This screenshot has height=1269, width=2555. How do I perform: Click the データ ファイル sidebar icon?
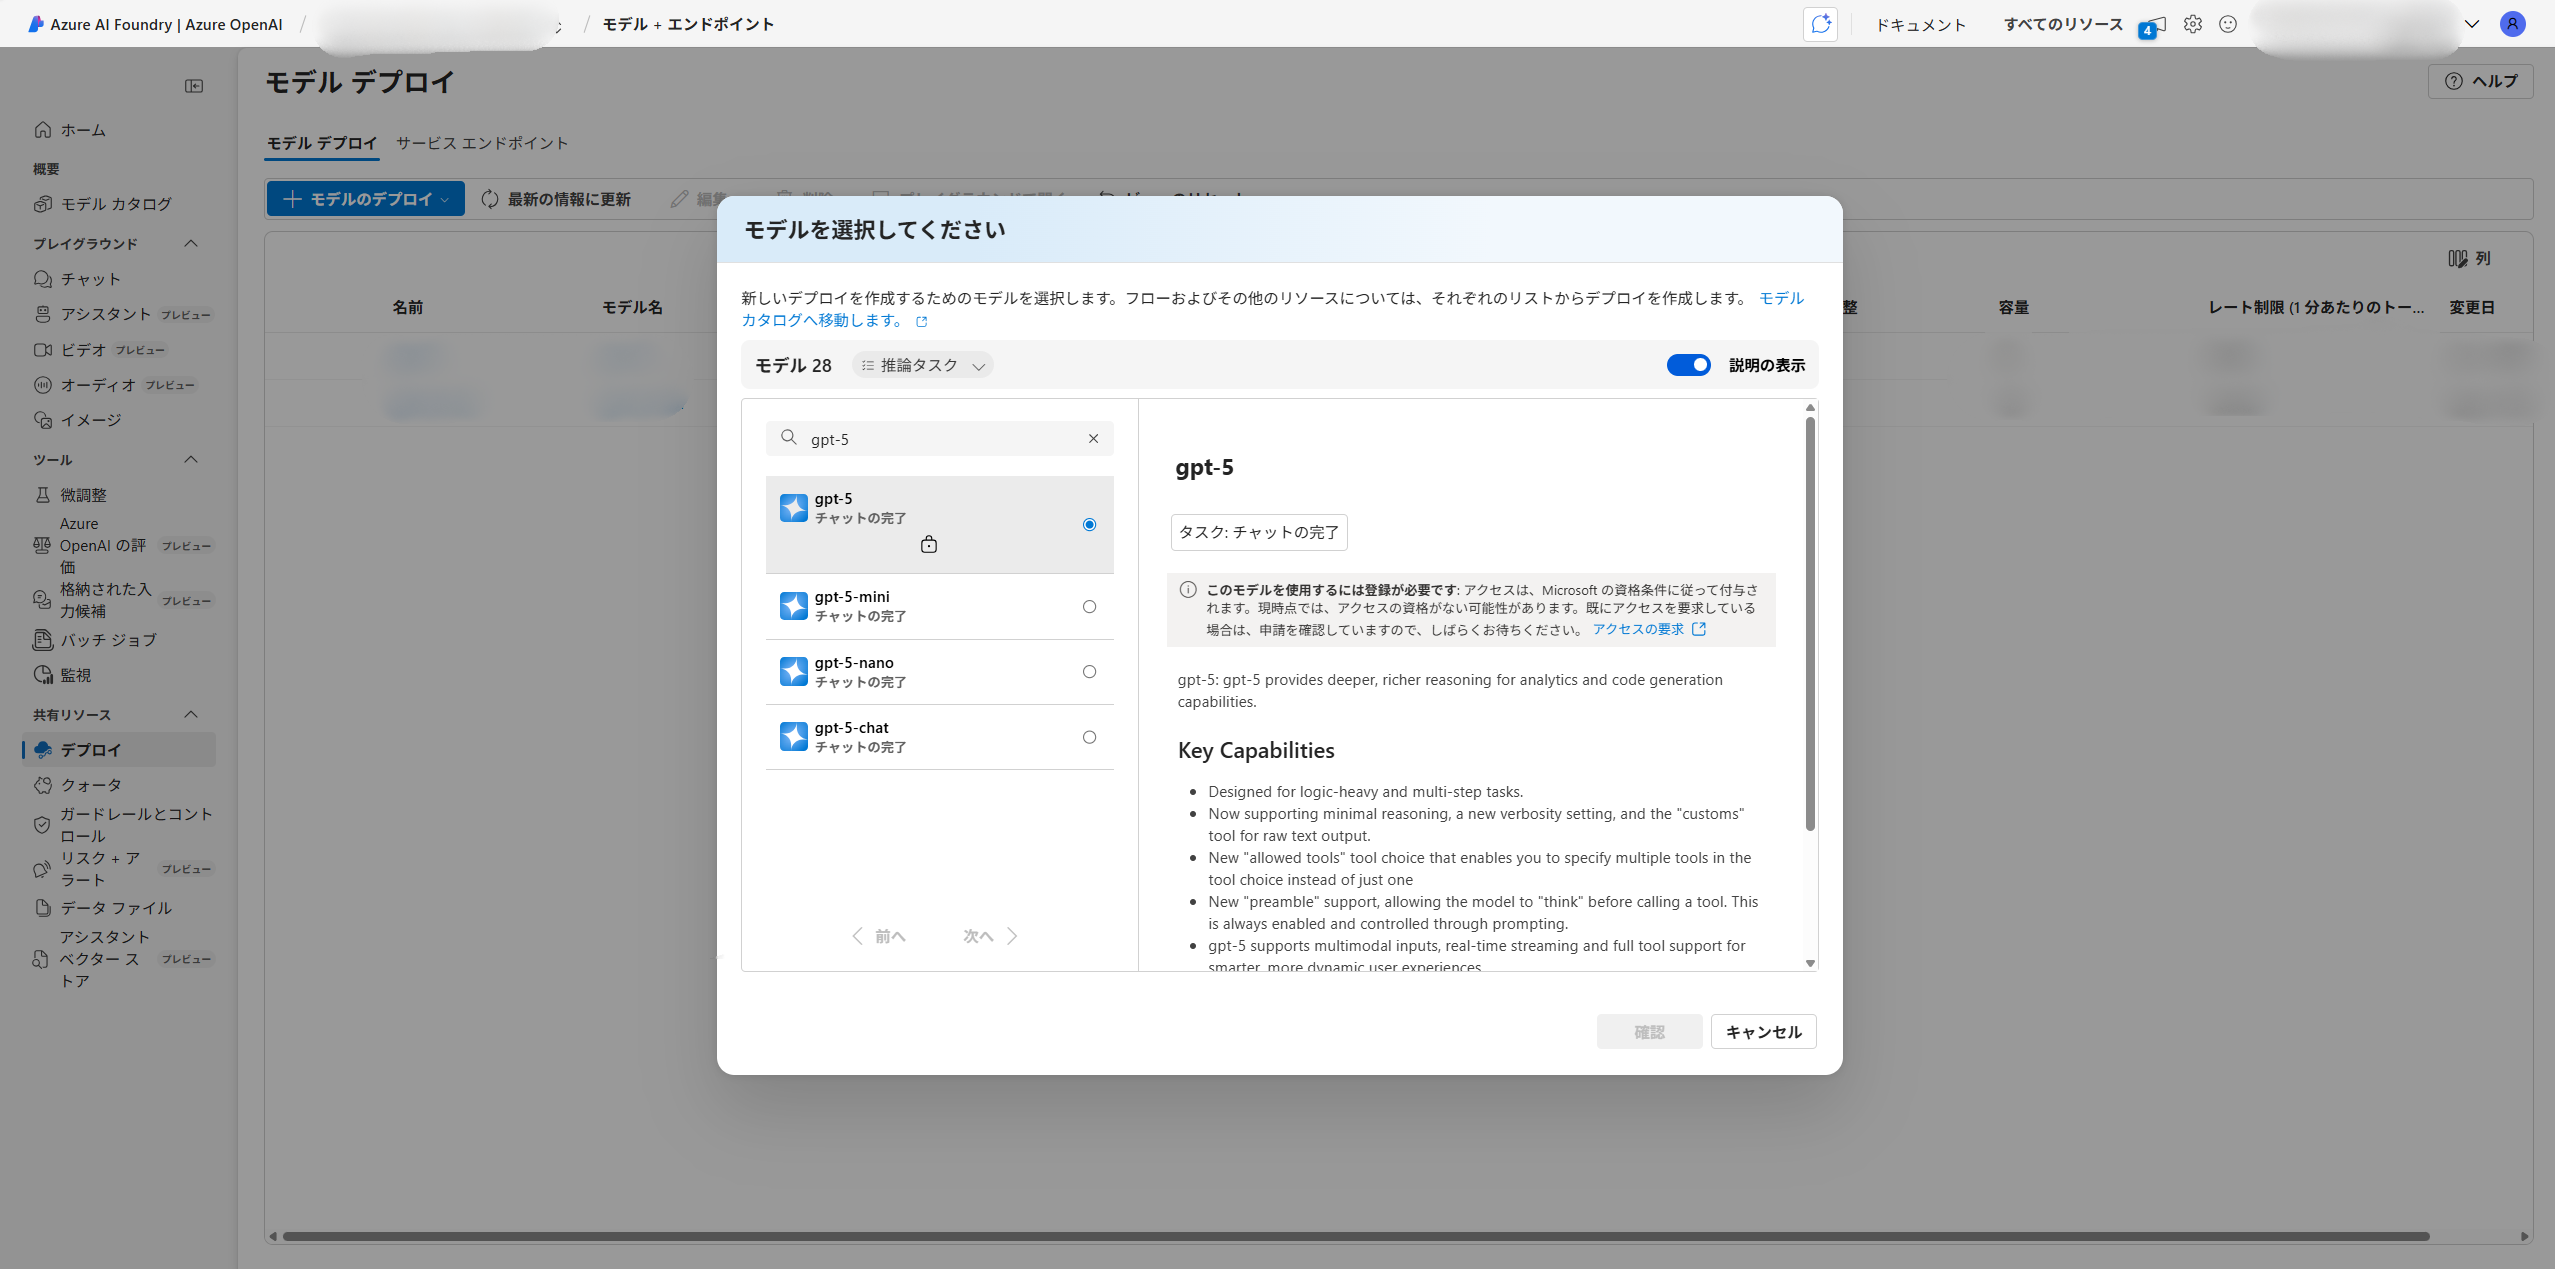click(42, 908)
